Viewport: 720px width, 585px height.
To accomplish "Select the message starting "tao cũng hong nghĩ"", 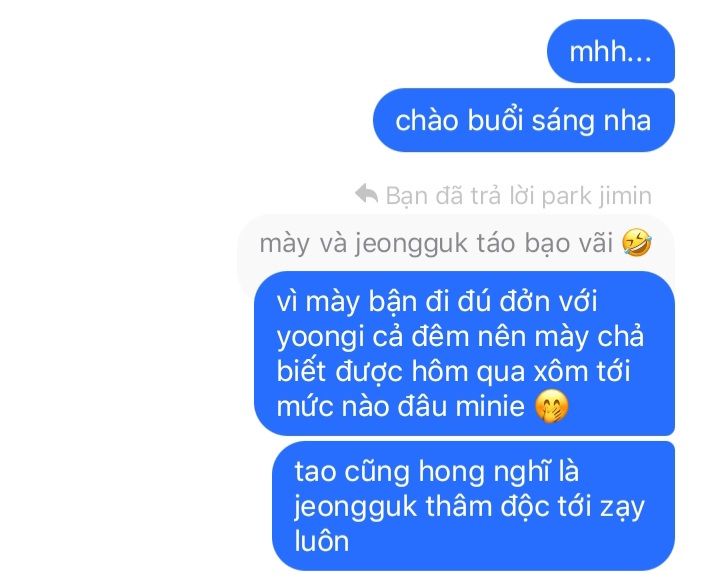I will click(473, 506).
